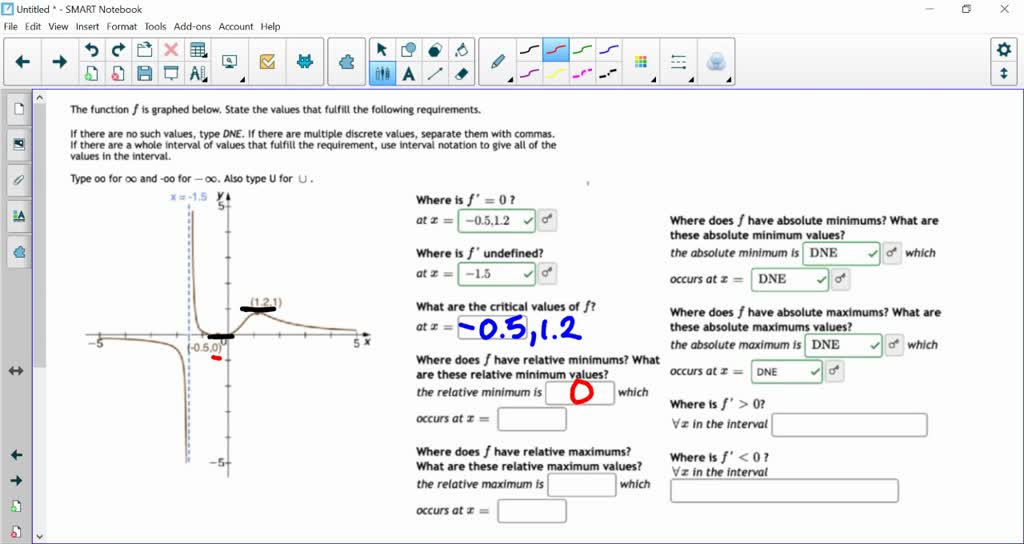The height and width of the screenshot is (544, 1024).
Task: Click preview button beside absolute minimum DNE answer
Action: 891,253
